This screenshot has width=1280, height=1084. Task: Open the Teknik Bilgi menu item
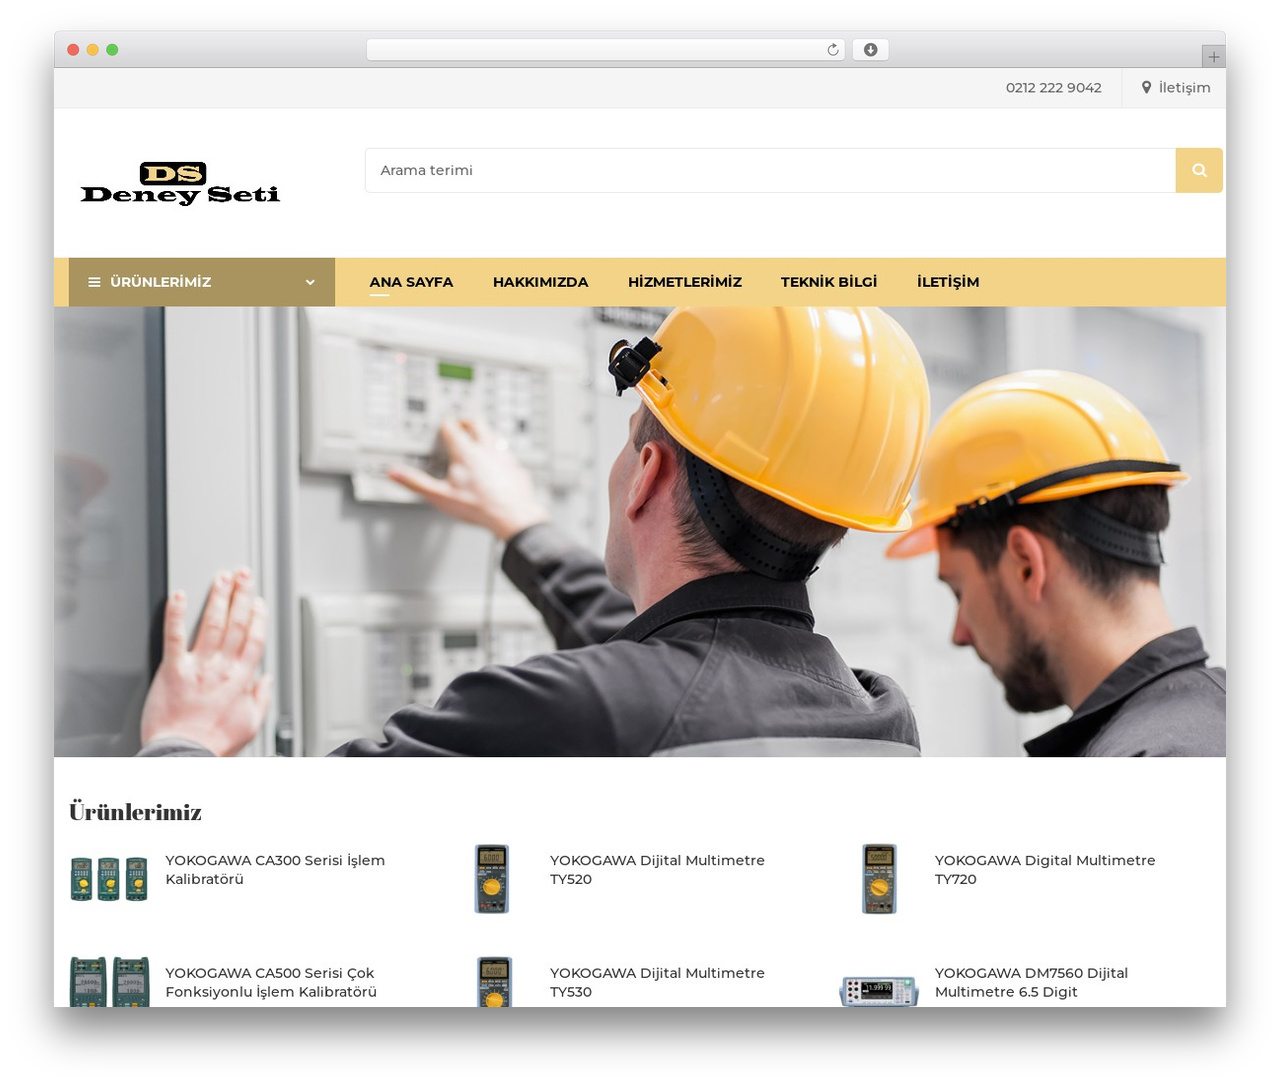829,282
